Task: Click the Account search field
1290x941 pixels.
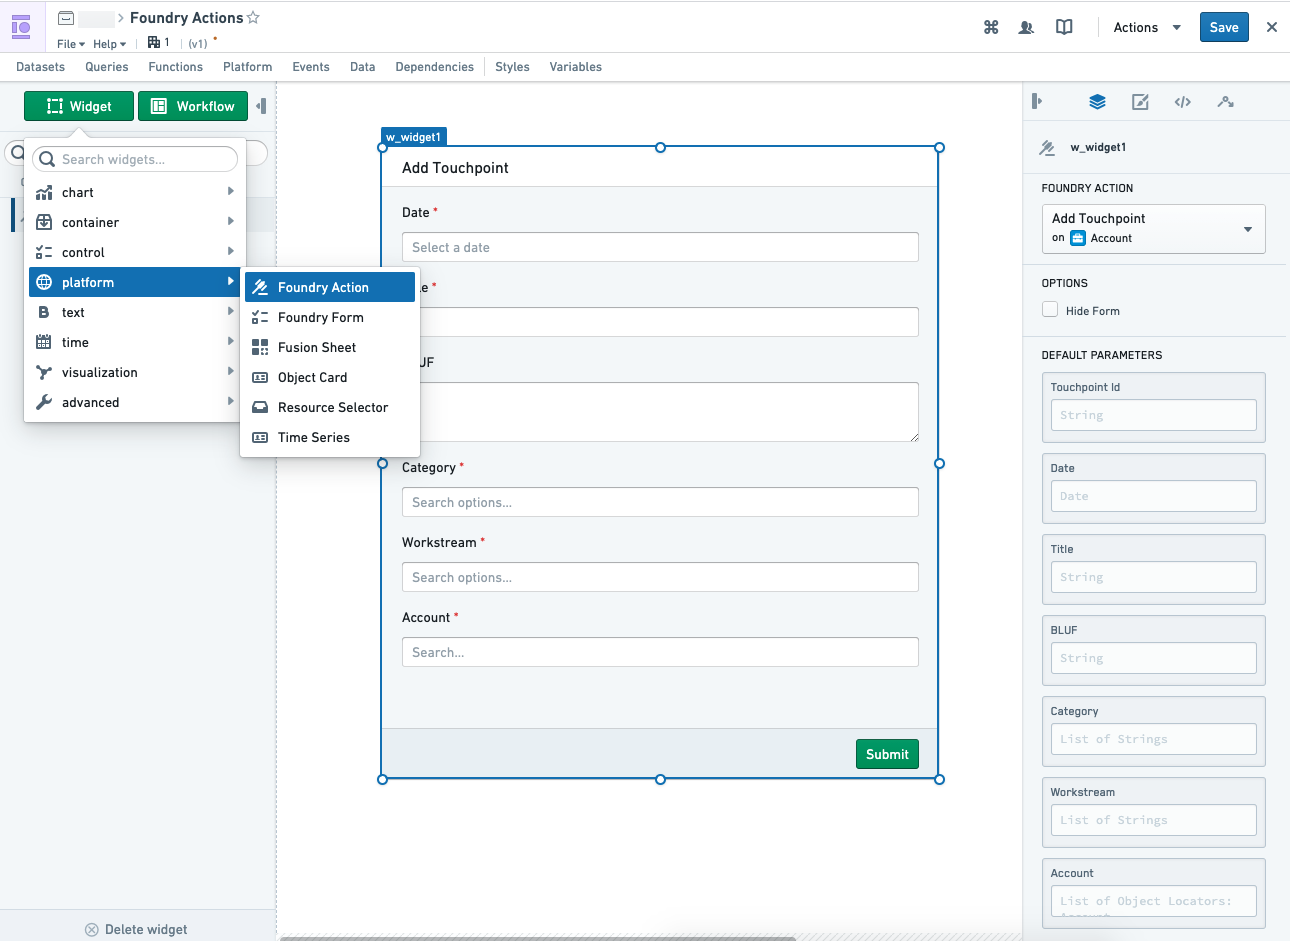Action: 660,652
